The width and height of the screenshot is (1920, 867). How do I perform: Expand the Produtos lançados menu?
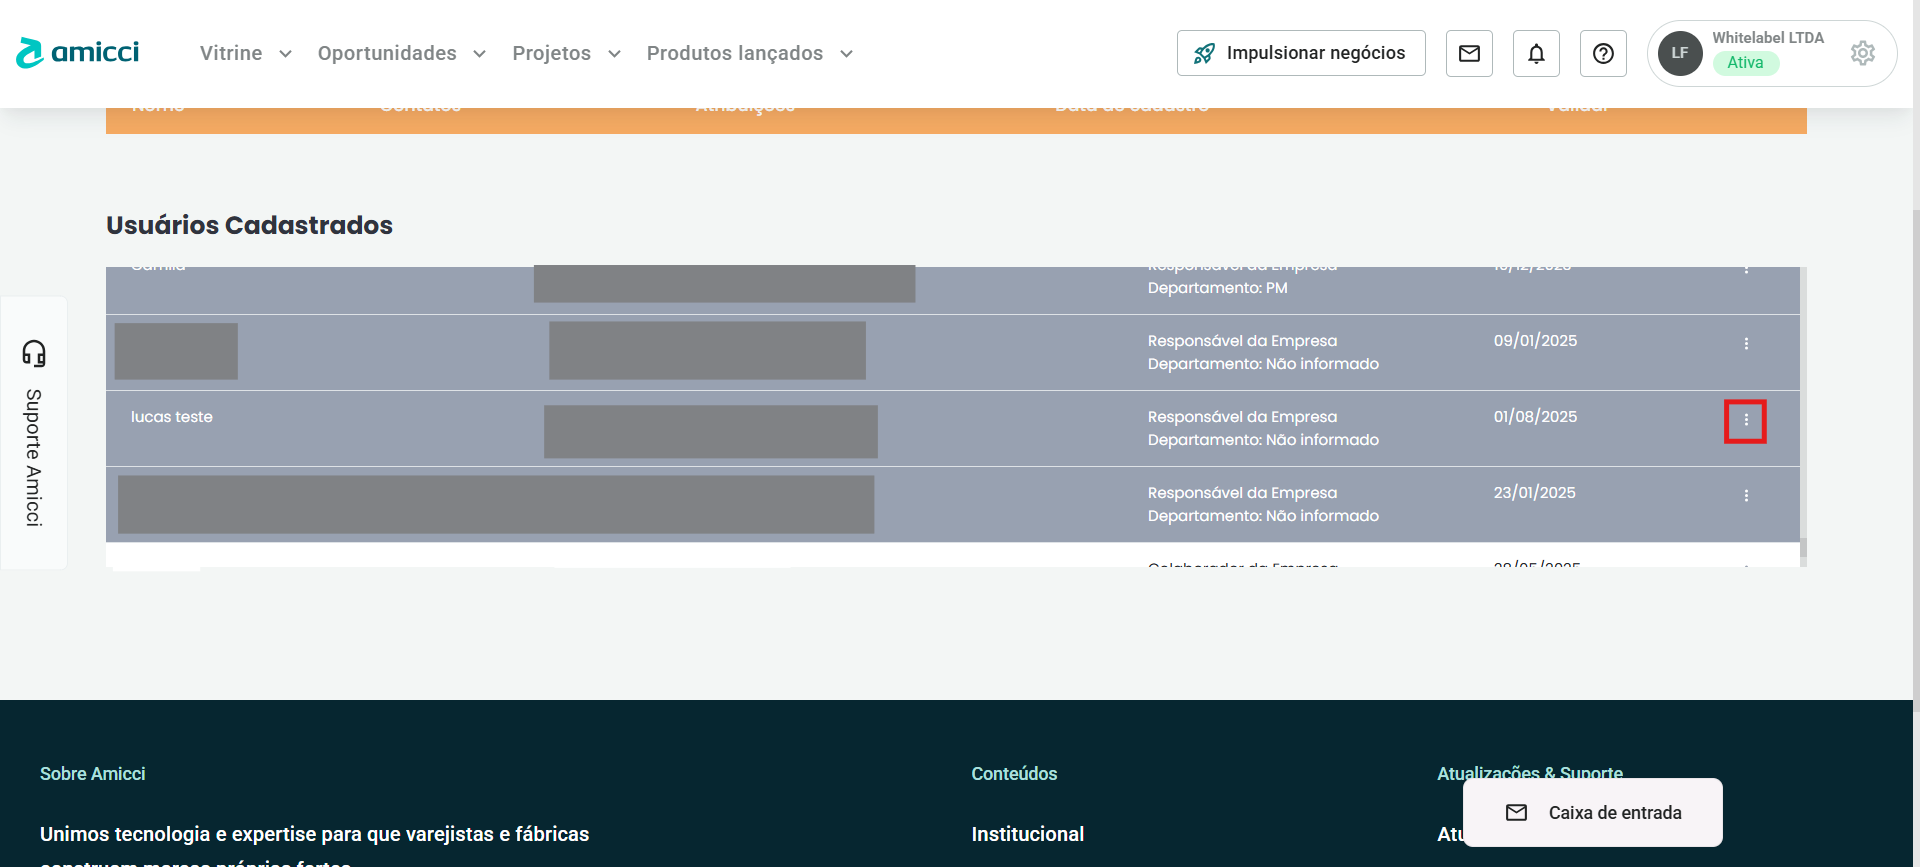click(x=749, y=53)
